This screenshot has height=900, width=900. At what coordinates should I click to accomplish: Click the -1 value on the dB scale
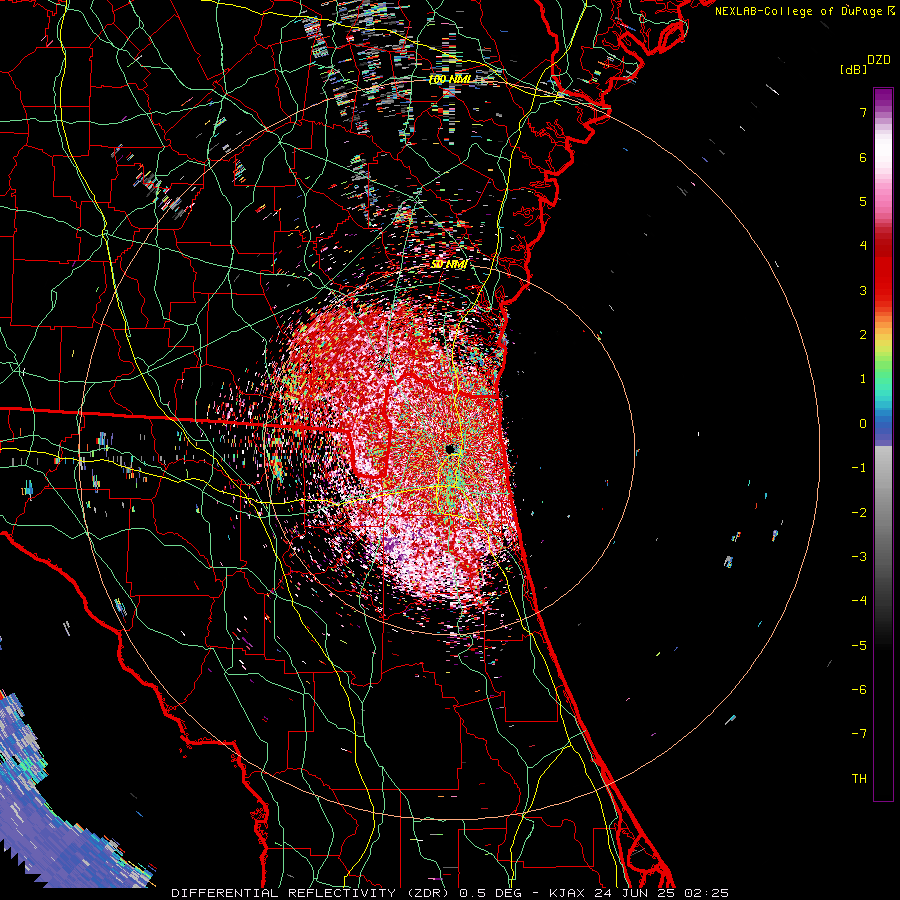point(859,468)
